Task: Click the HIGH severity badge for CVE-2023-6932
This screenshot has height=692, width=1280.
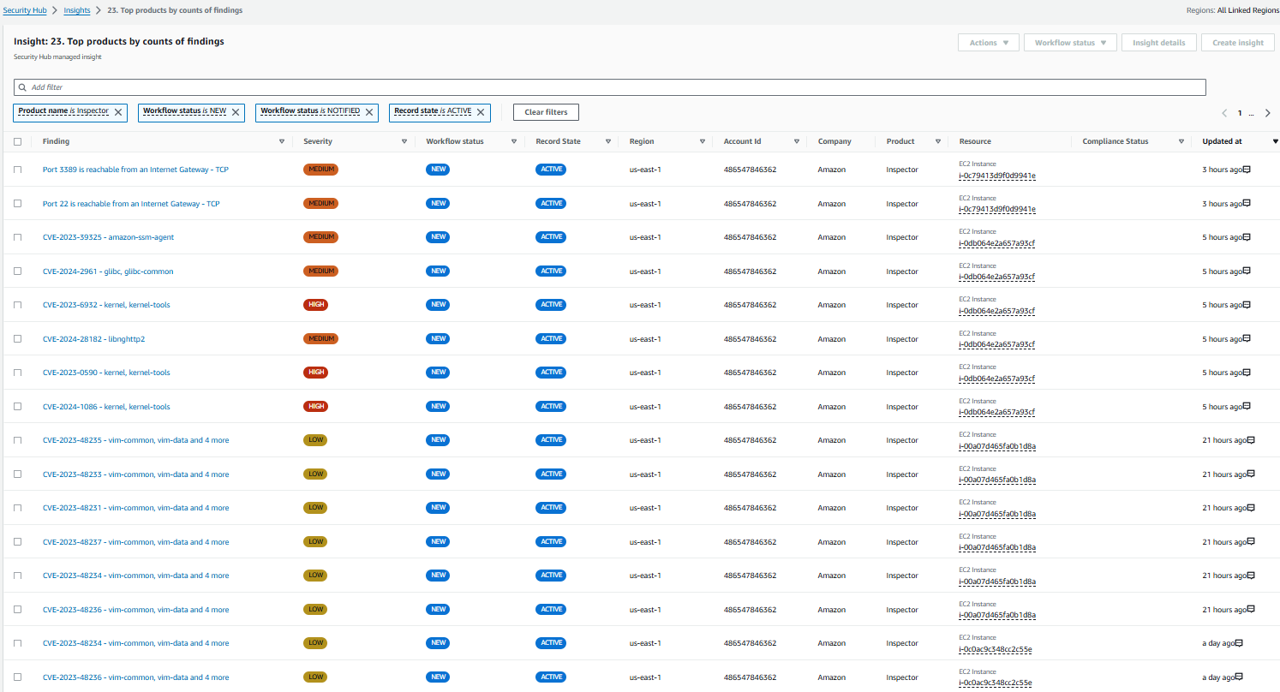Action: click(x=316, y=305)
